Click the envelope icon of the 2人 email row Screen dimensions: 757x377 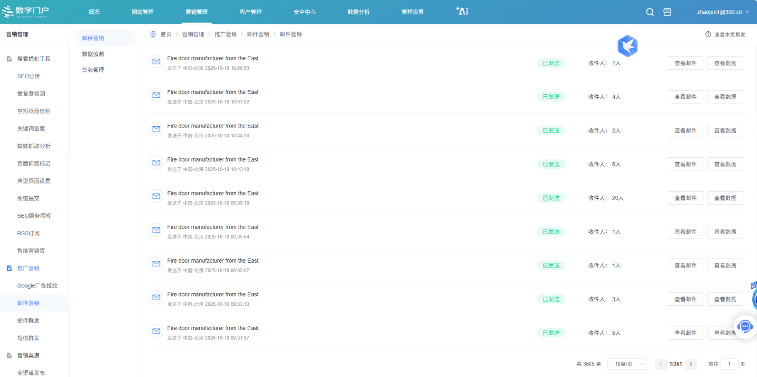click(x=156, y=129)
